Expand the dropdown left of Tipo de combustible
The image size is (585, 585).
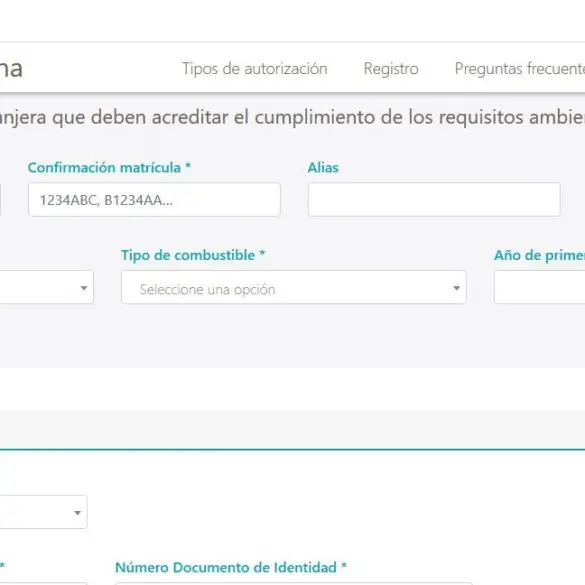(47, 287)
